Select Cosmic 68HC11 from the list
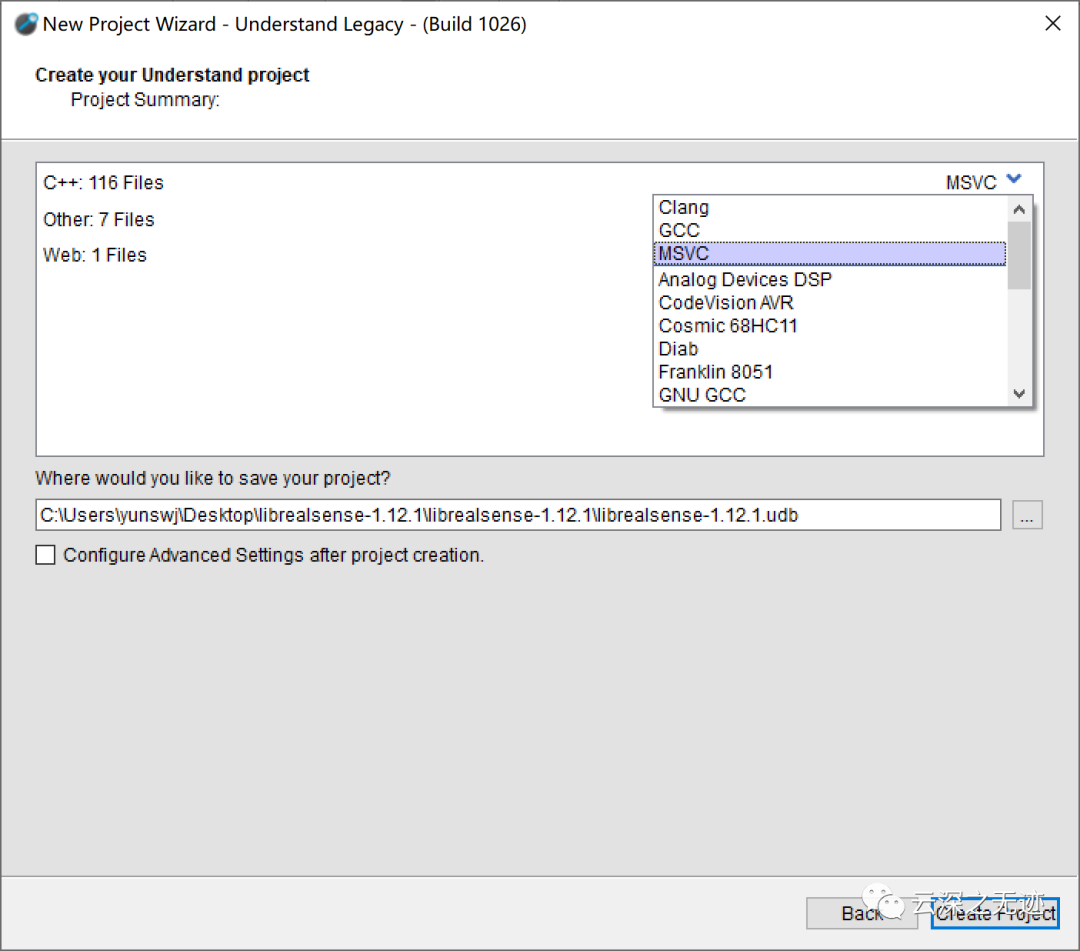This screenshot has width=1080, height=951. click(728, 326)
